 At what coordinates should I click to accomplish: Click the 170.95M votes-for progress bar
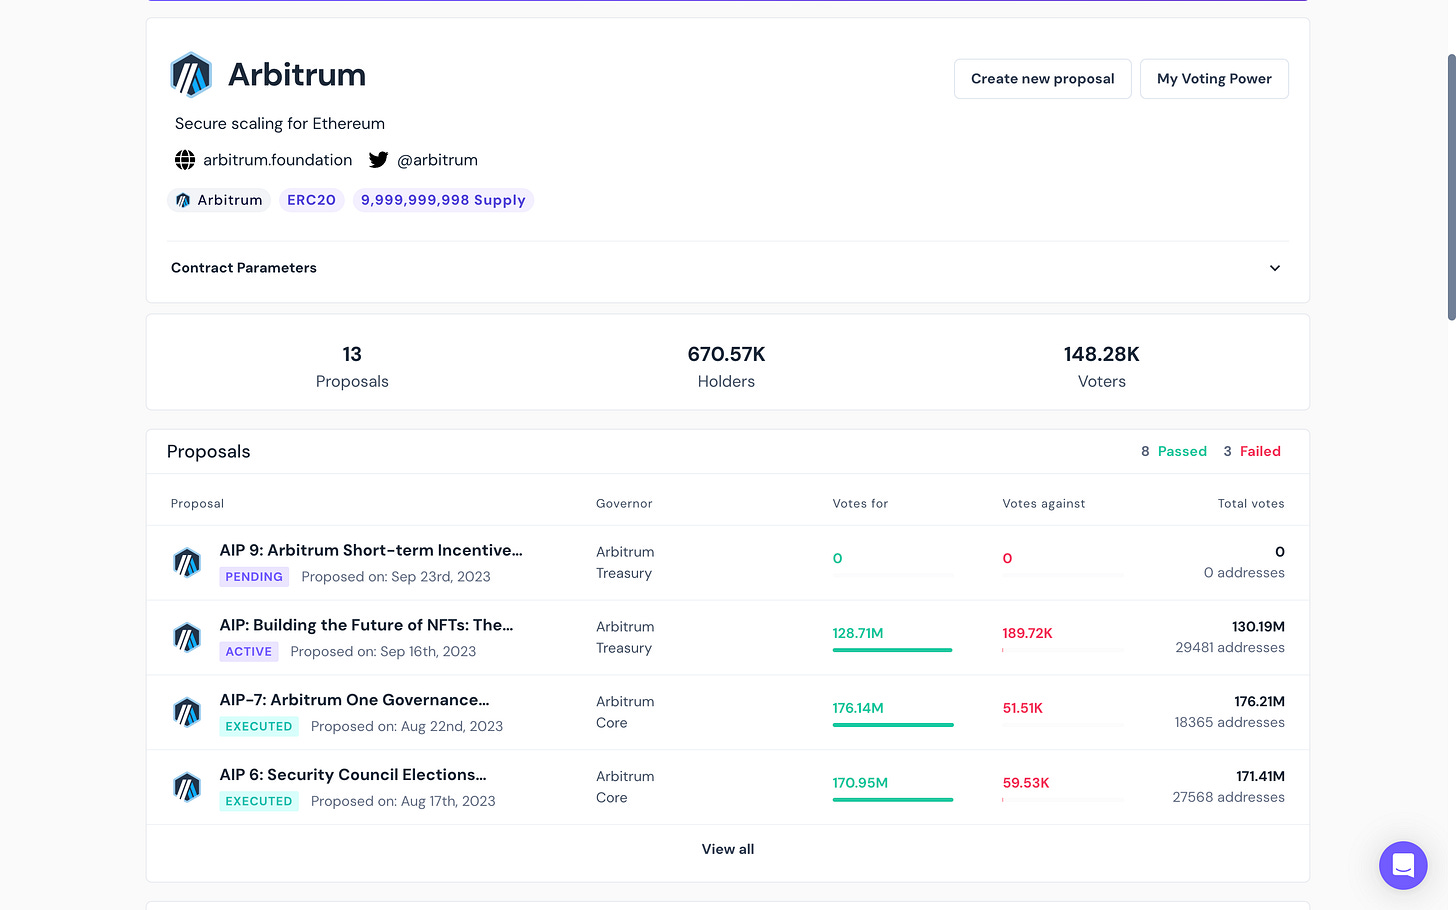(x=893, y=800)
